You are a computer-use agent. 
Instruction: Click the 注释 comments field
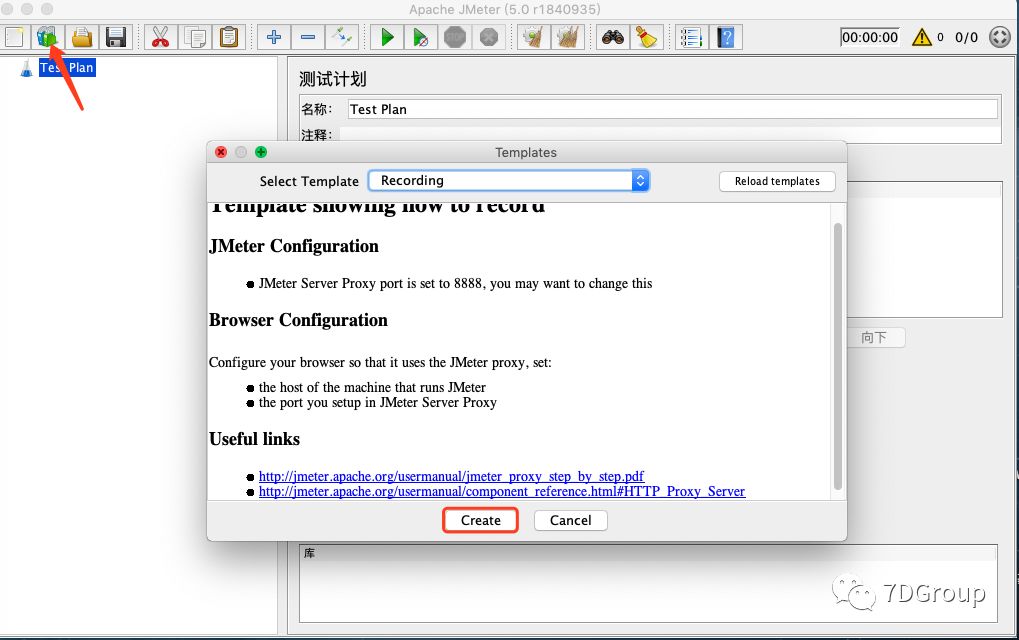coord(670,134)
